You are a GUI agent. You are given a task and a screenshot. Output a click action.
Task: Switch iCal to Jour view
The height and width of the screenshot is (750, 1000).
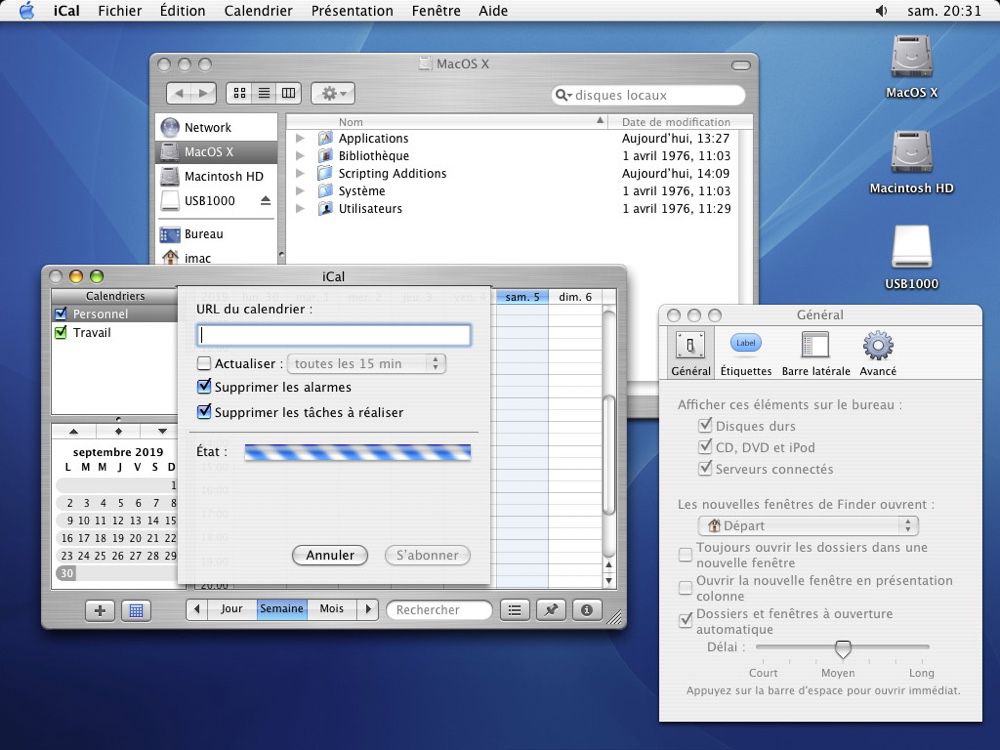[232, 609]
